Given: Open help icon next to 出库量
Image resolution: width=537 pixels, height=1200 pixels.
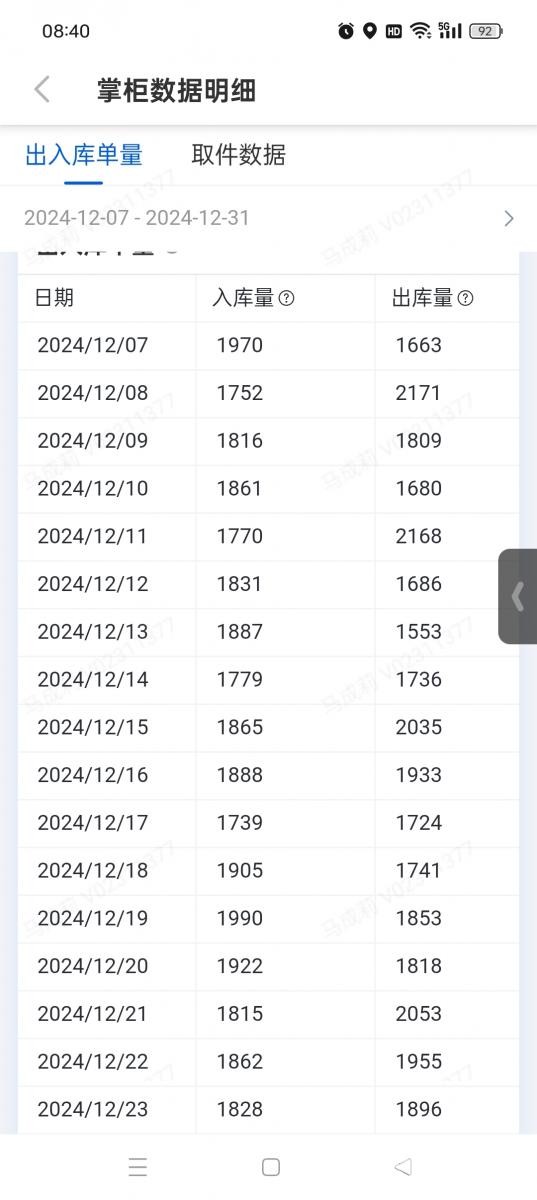Looking at the screenshot, I should pos(465,298).
